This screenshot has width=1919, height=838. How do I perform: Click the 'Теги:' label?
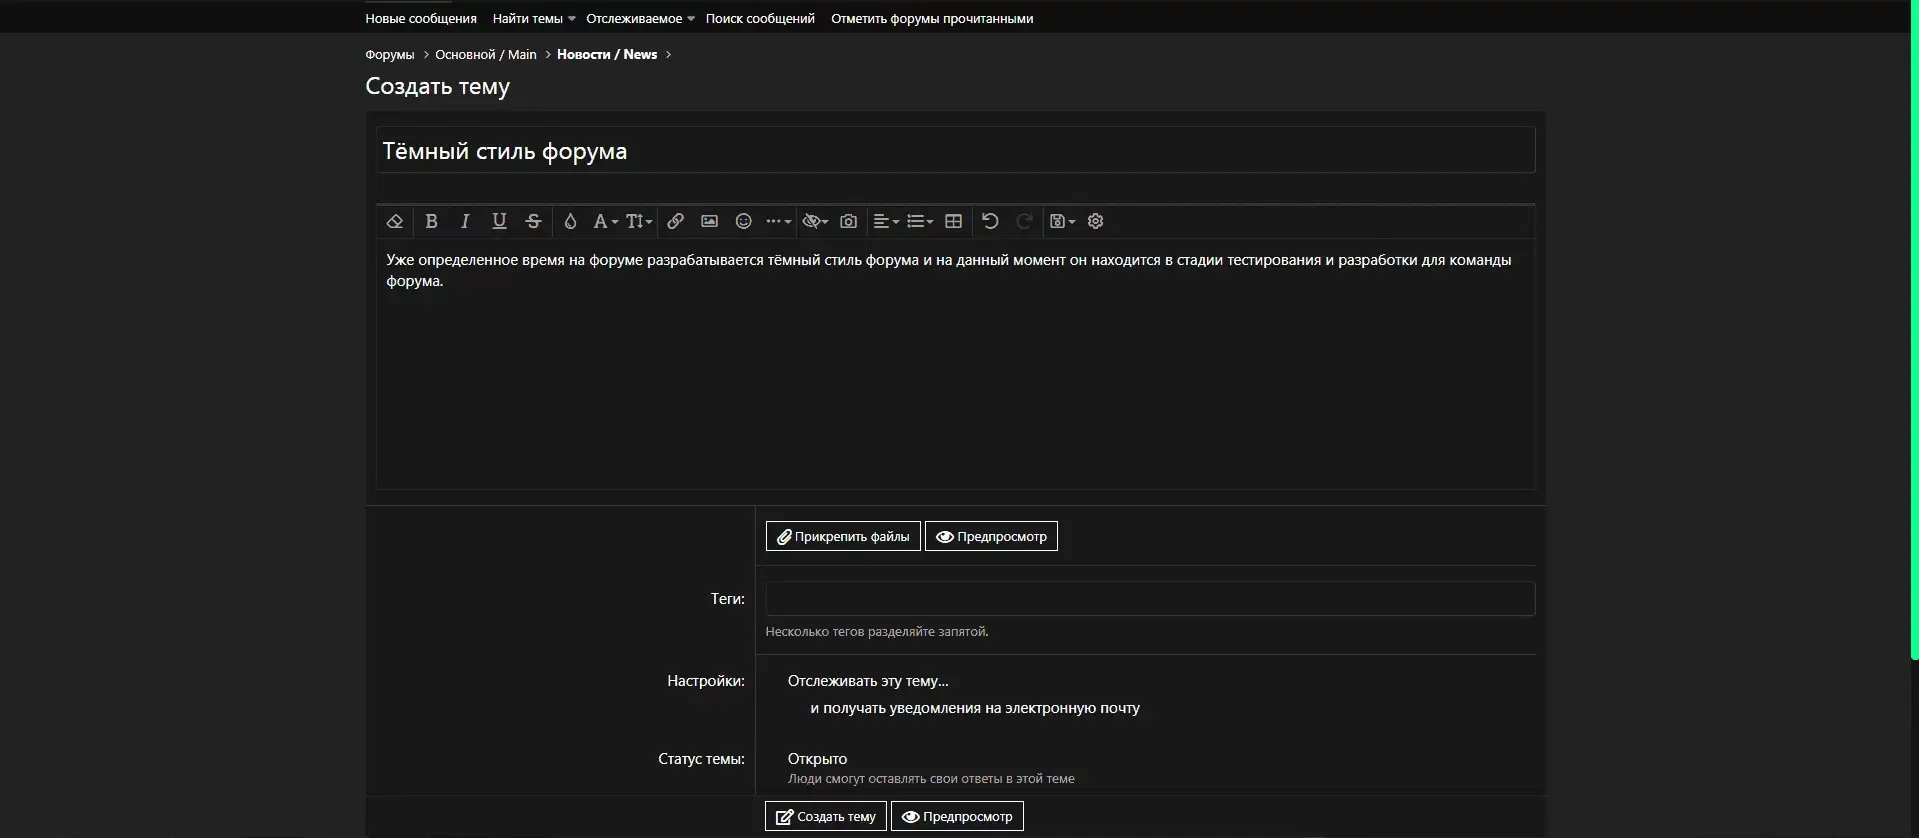728,599
